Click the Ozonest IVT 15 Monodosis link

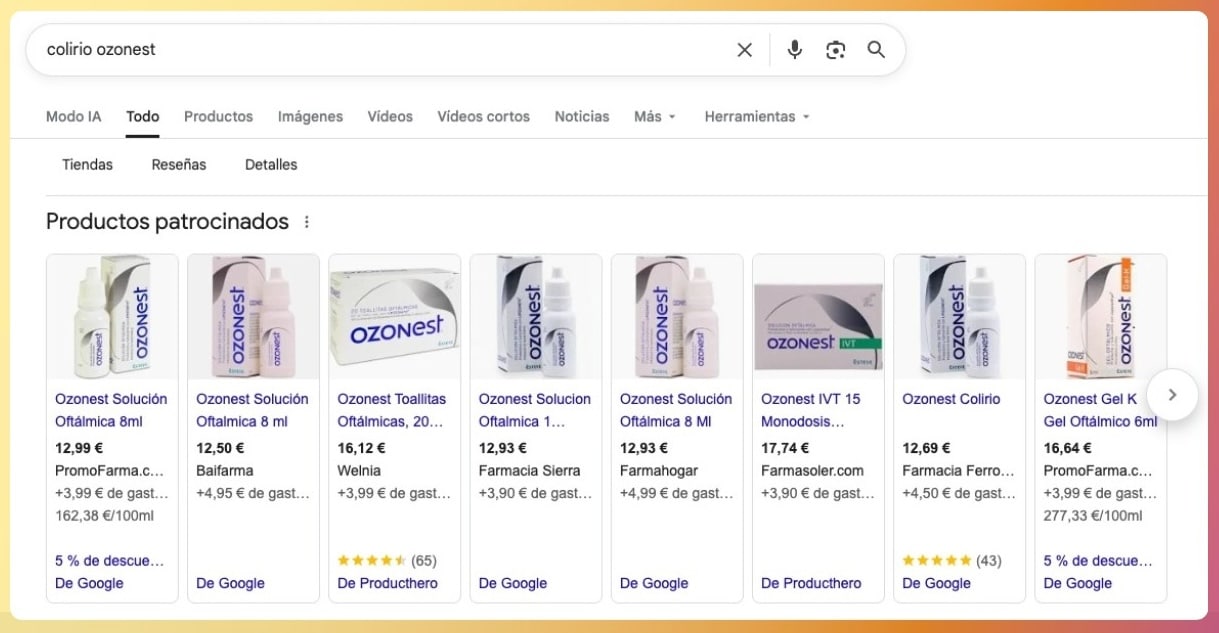(813, 409)
